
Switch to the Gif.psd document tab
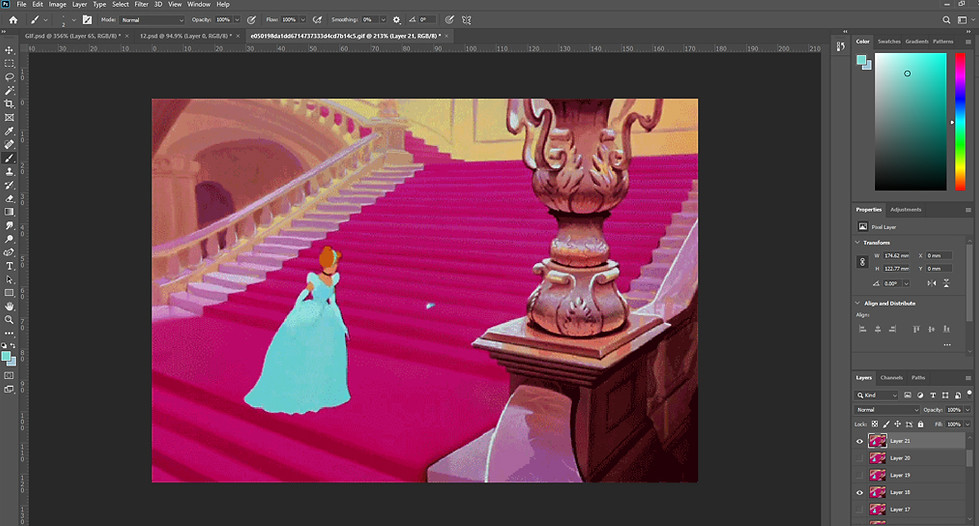(x=73, y=36)
